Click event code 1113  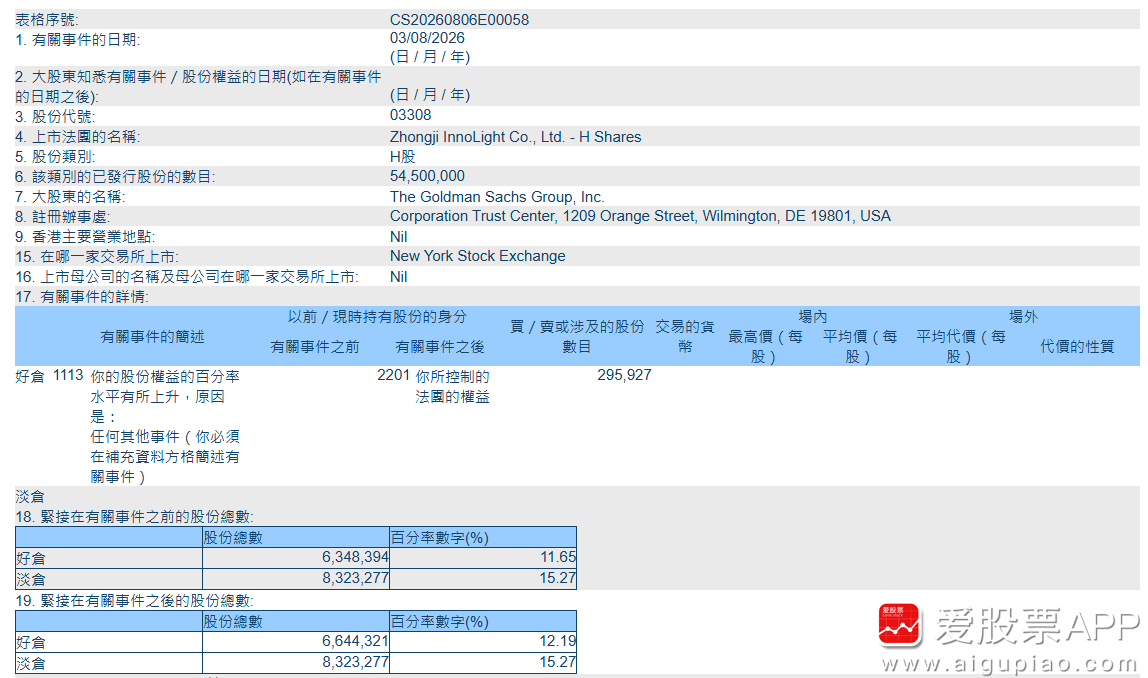click(68, 375)
